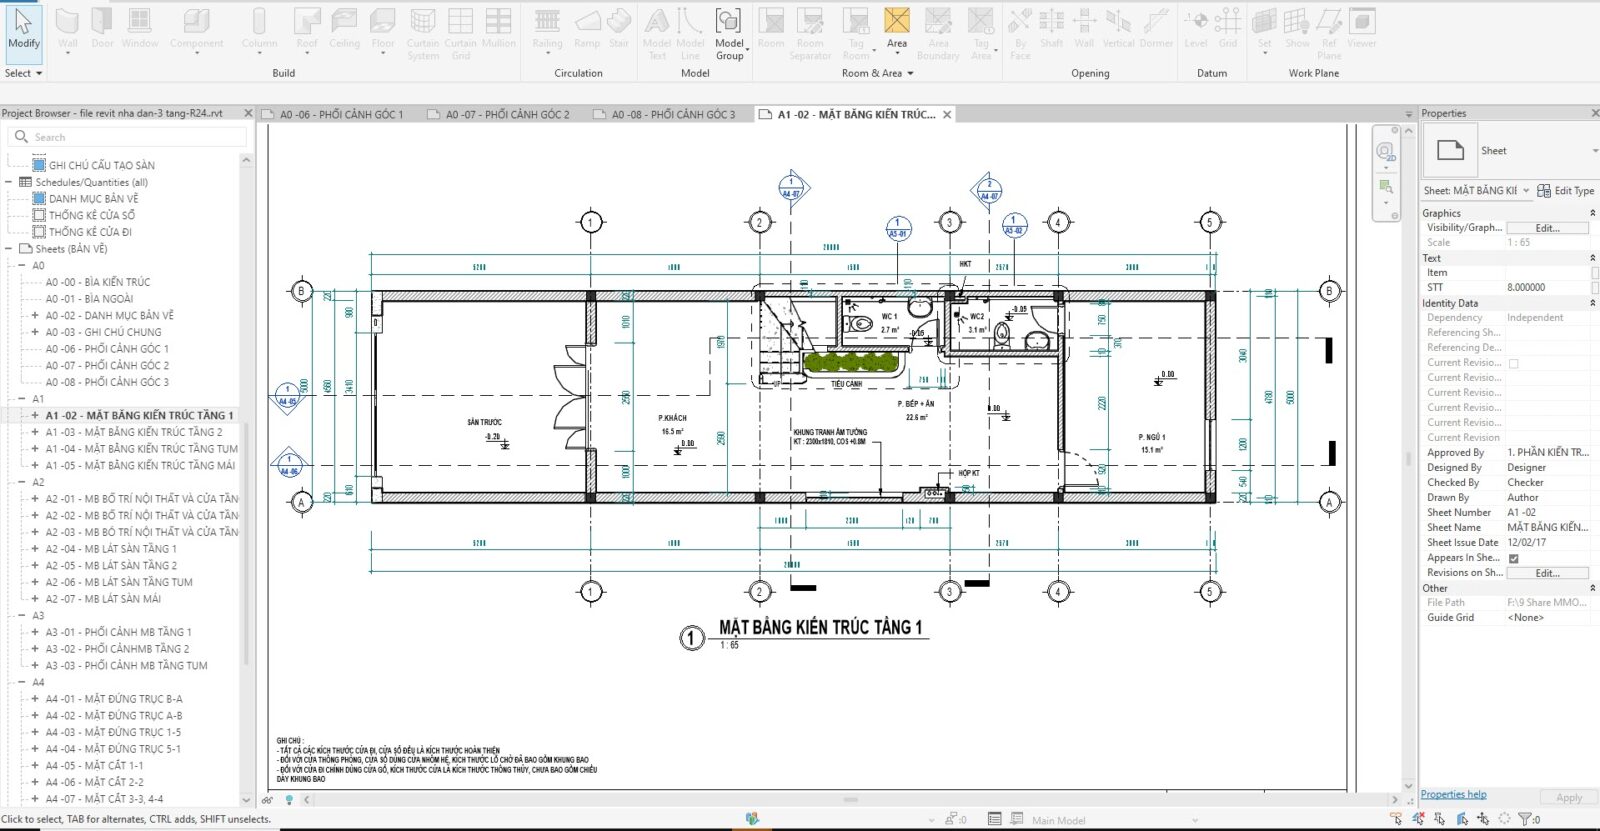
Task: Click the Wall tool icon
Action: tap(67, 21)
